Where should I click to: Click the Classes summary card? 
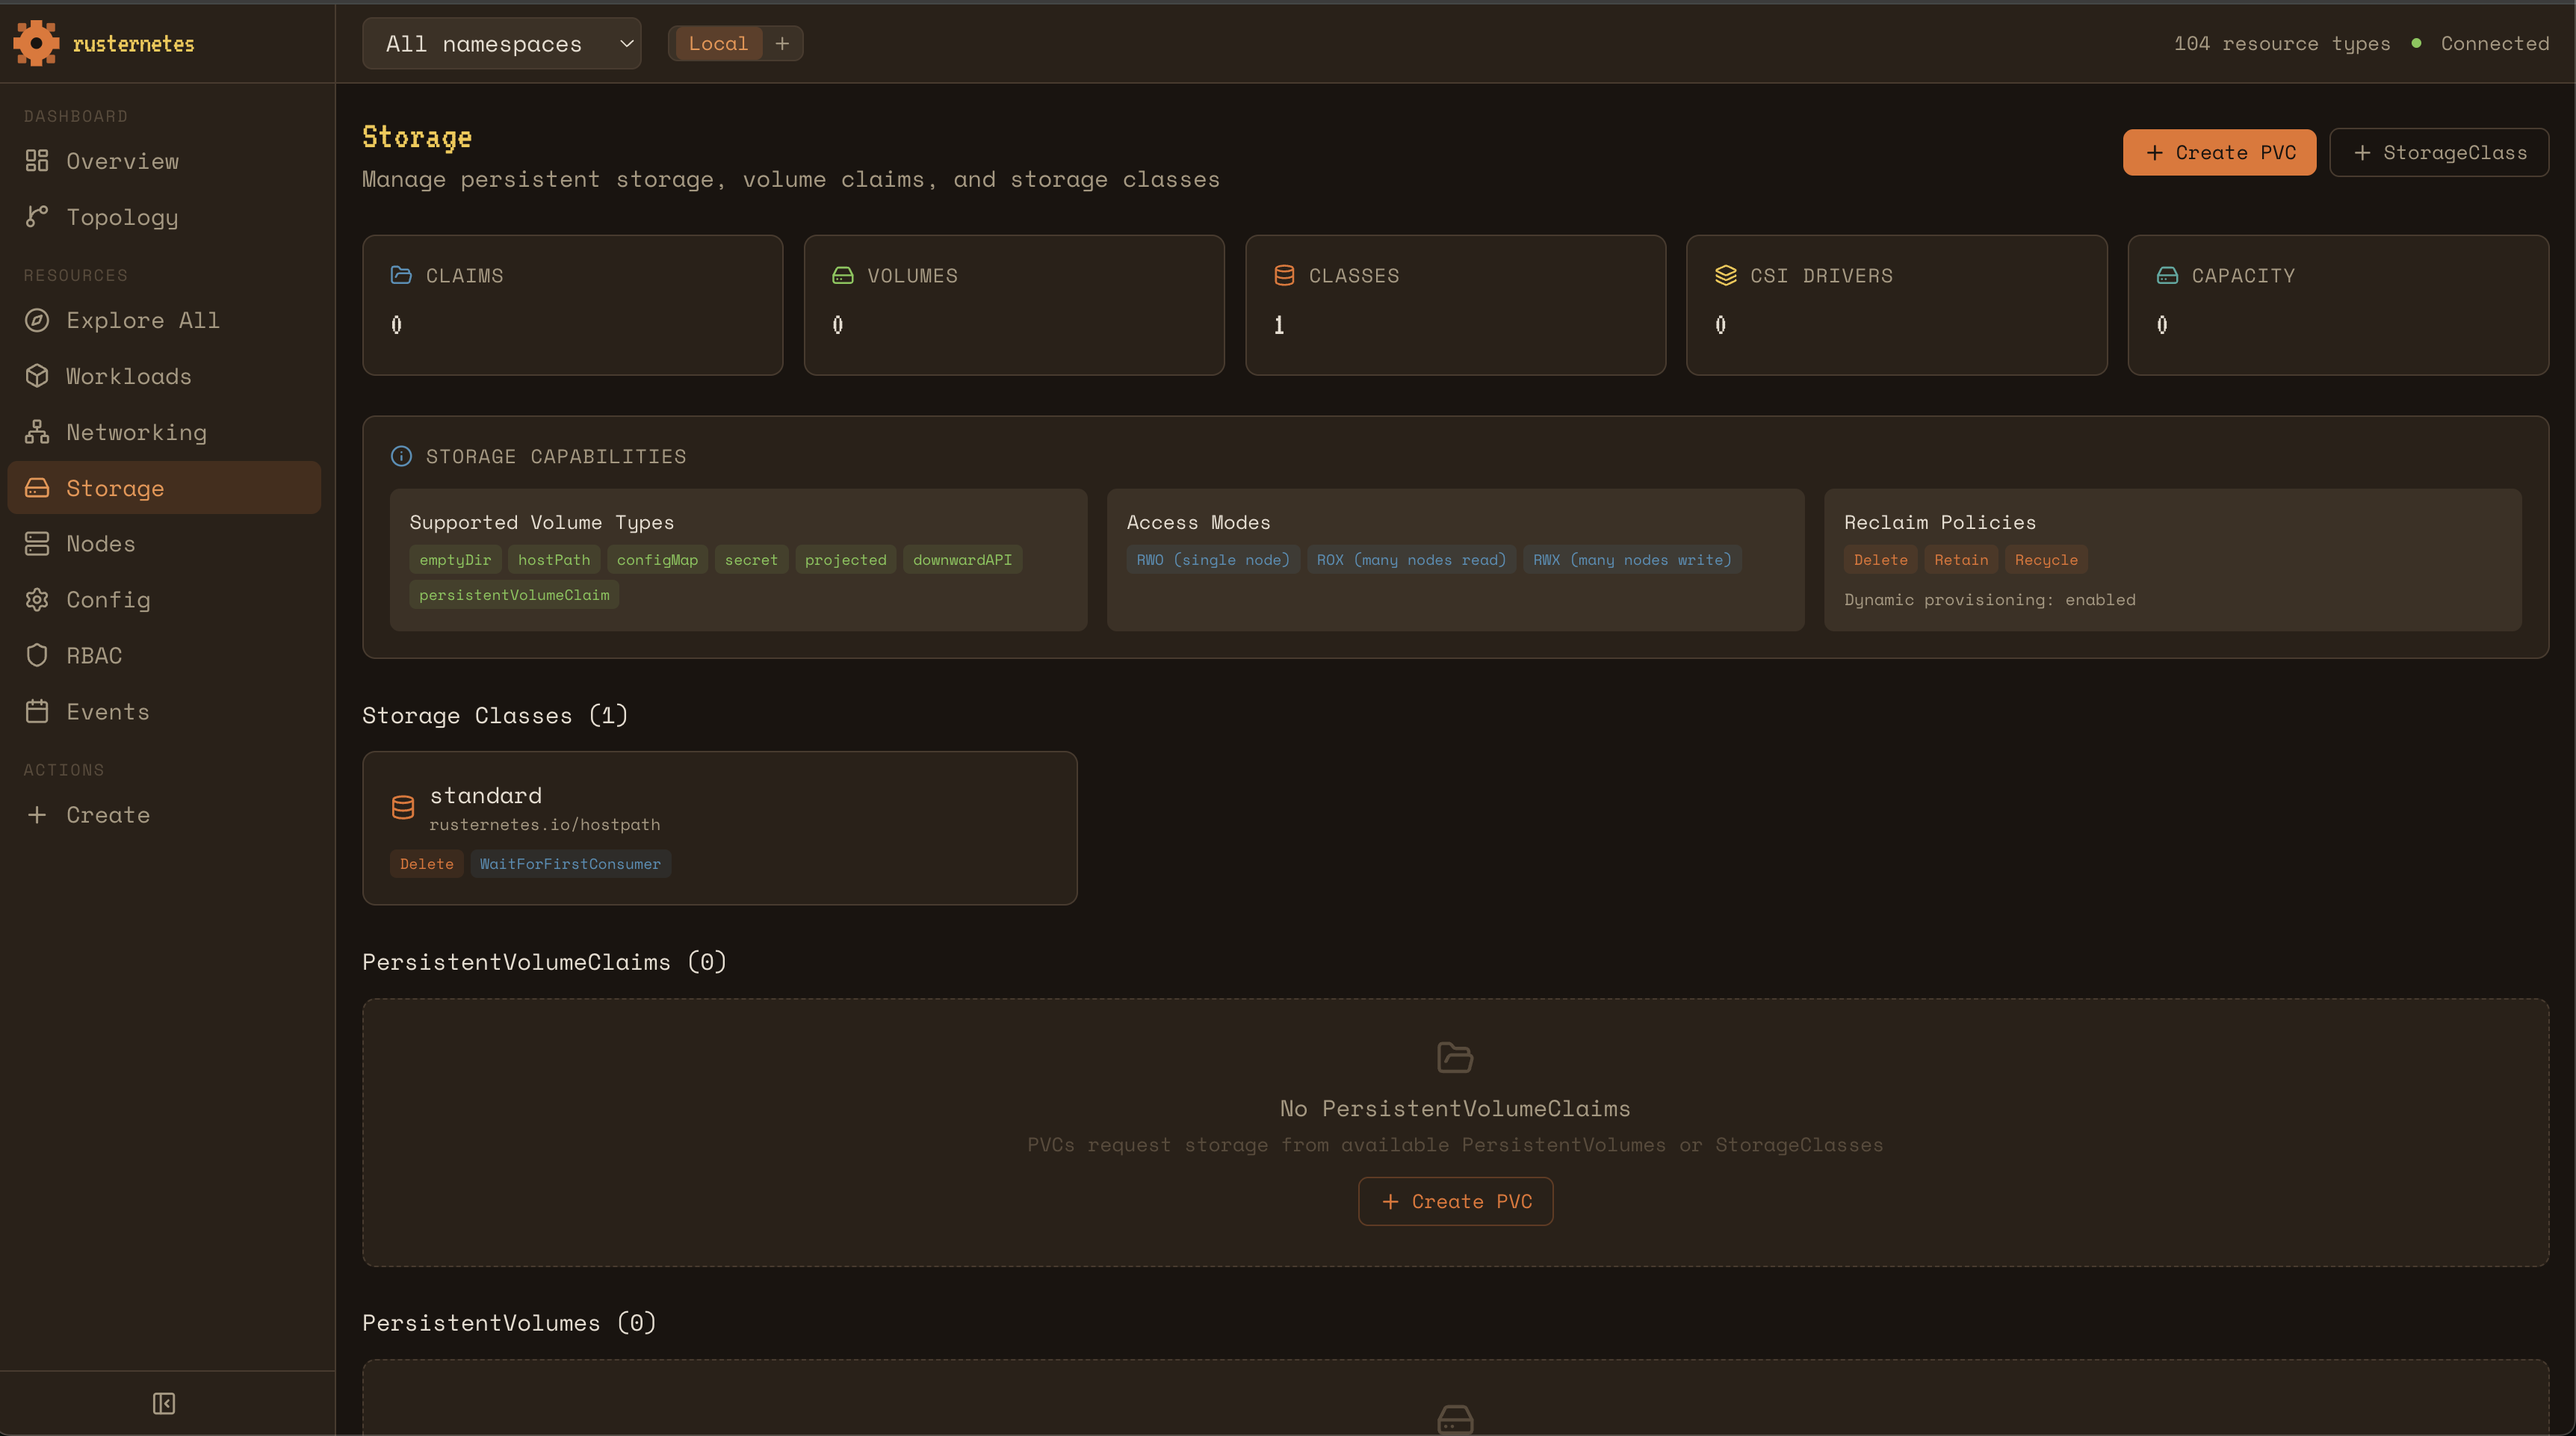click(x=1454, y=304)
